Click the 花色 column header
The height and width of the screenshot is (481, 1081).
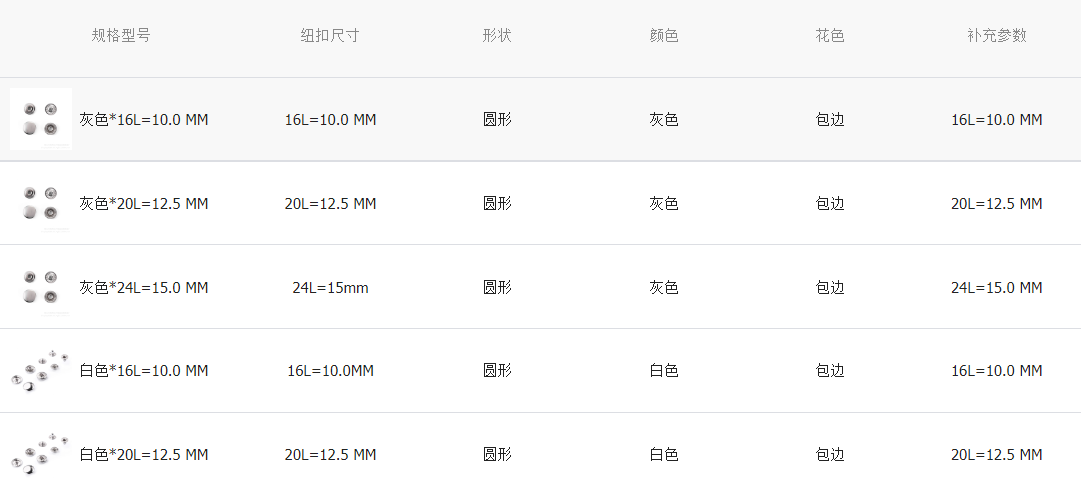pos(830,35)
